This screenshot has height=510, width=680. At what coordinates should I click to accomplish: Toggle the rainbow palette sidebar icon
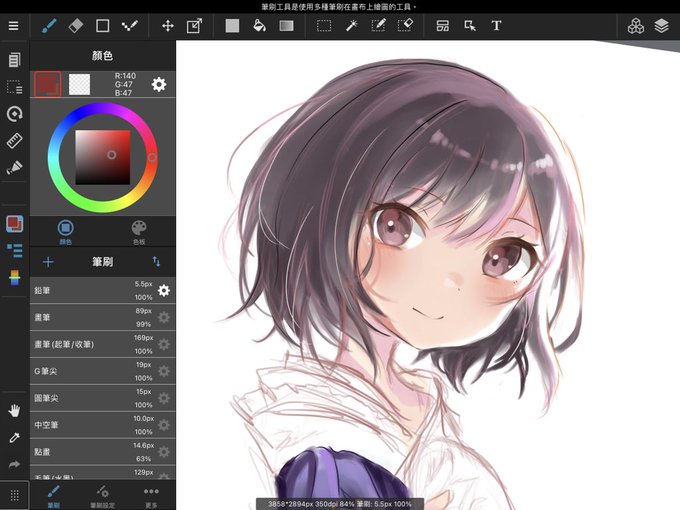pyautogui.click(x=14, y=278)
